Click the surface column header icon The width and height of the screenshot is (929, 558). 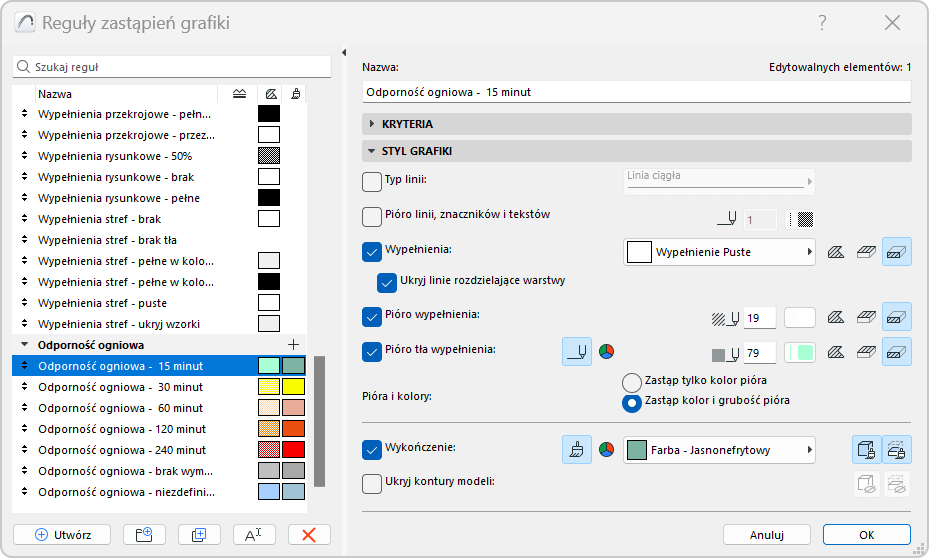pos(296,94)
